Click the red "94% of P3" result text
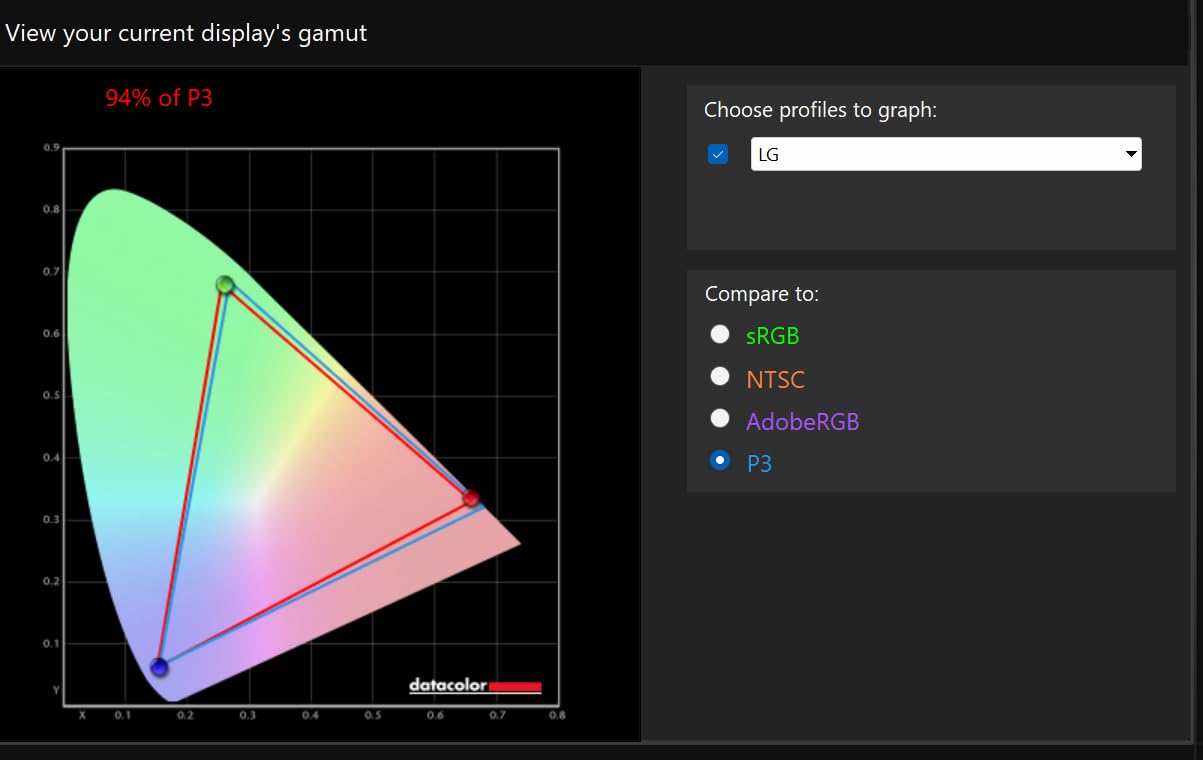Viewport: 1203px width, 760px height. point(159,98)
